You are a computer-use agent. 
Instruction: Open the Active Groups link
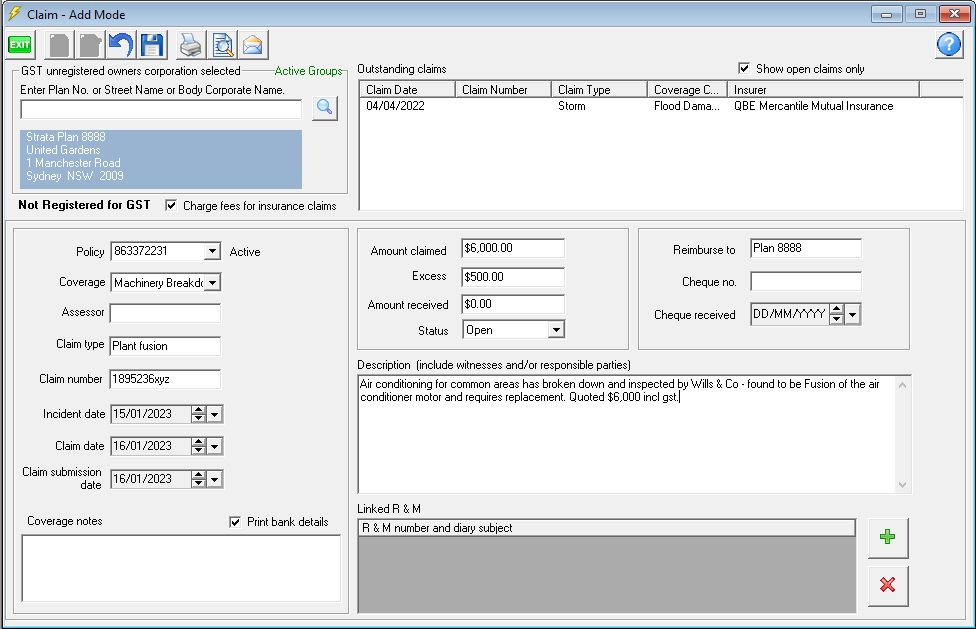tap(308, 71)
